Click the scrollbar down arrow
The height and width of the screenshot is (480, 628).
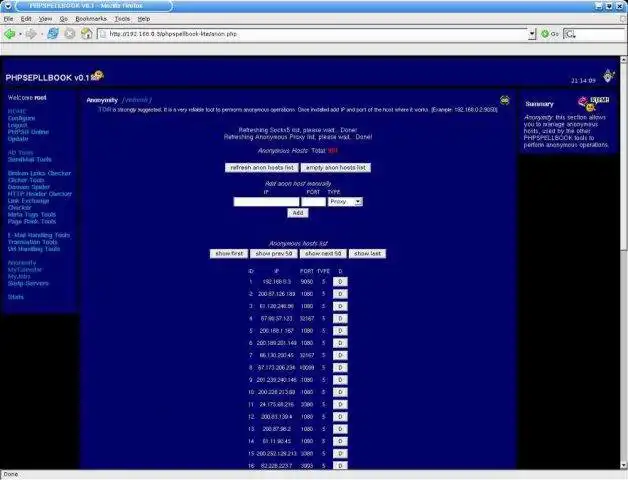624,466
